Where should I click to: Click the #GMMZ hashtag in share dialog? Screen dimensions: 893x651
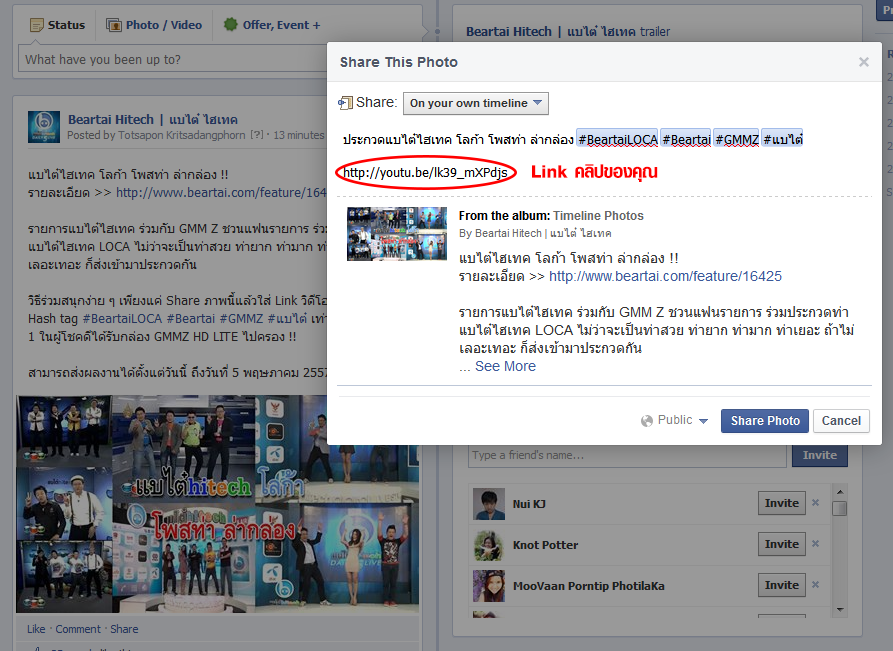coord(736,140)
